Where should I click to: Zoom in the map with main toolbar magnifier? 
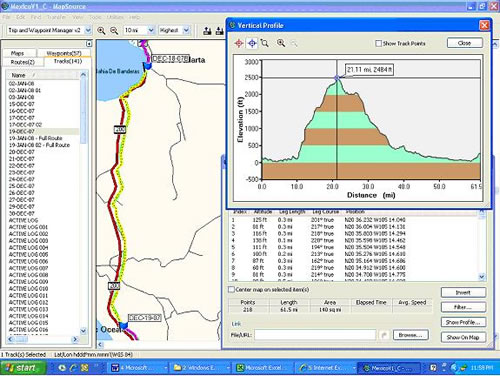[101, 31]
